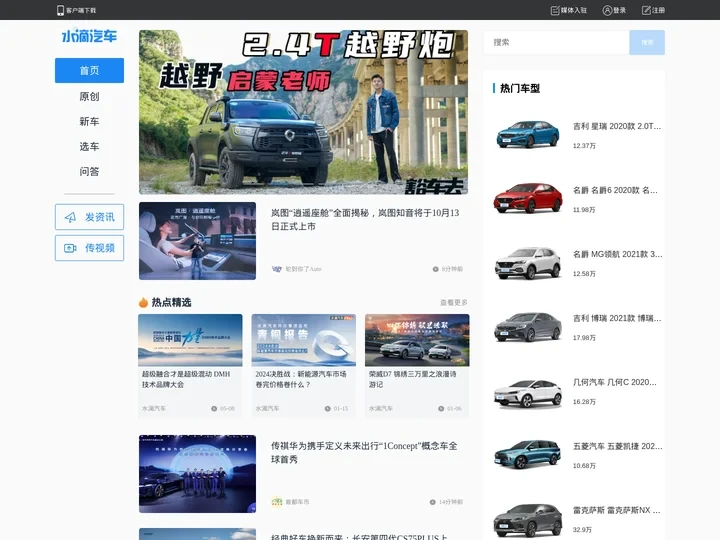The width and height of the screenshot is (720, 540).
Task: Open the 新车 menu item
Action: (x=89, y=122)
